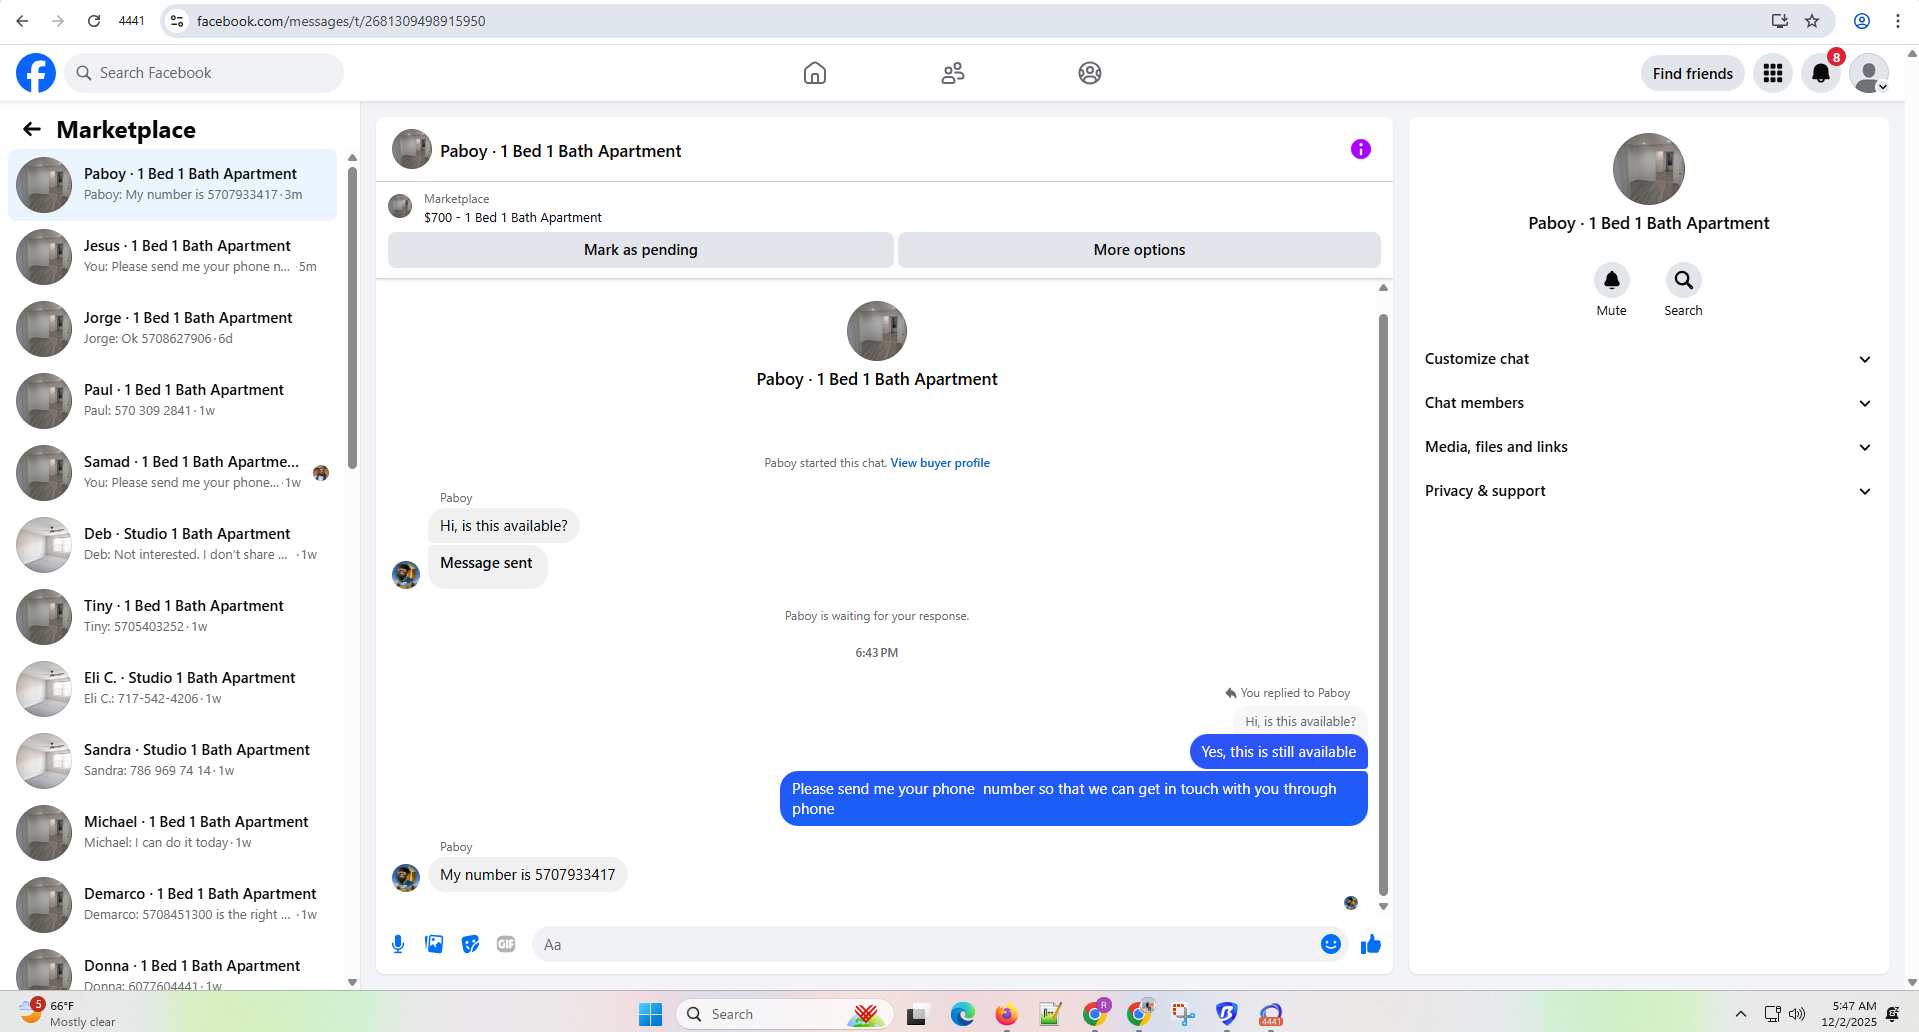The width and height of the screenshot is (1919, 1032).
Task: Open the notifications bell
Action: coord(1821,73)
